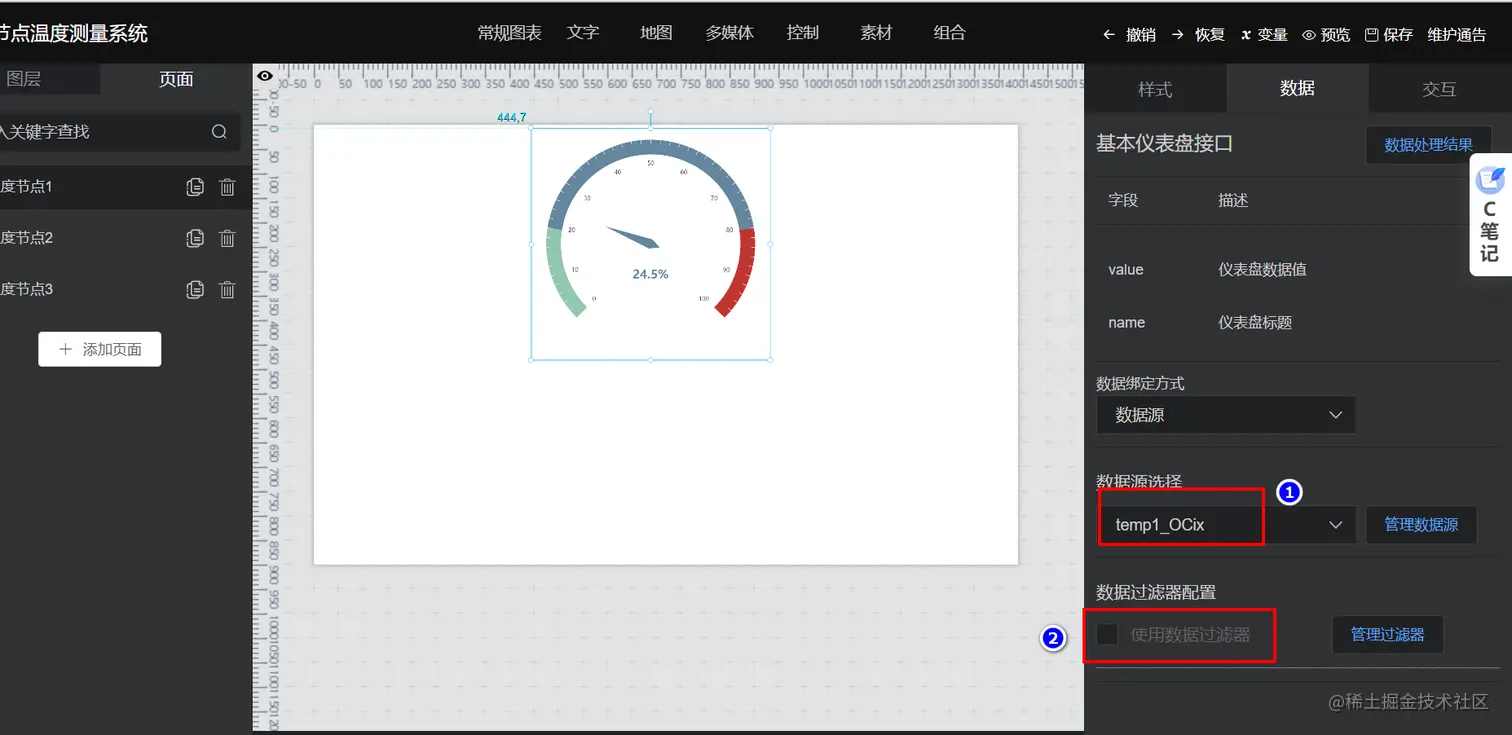Switch to the 数据 tab
The height and width of the screenshot is (735, 1512).
pyautogui.click(x=1297, y=88)
